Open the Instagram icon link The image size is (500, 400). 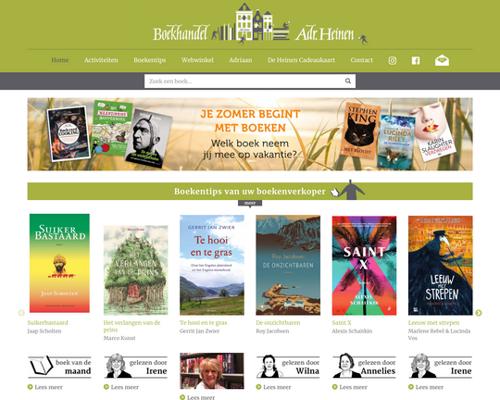tap(392, 60)
